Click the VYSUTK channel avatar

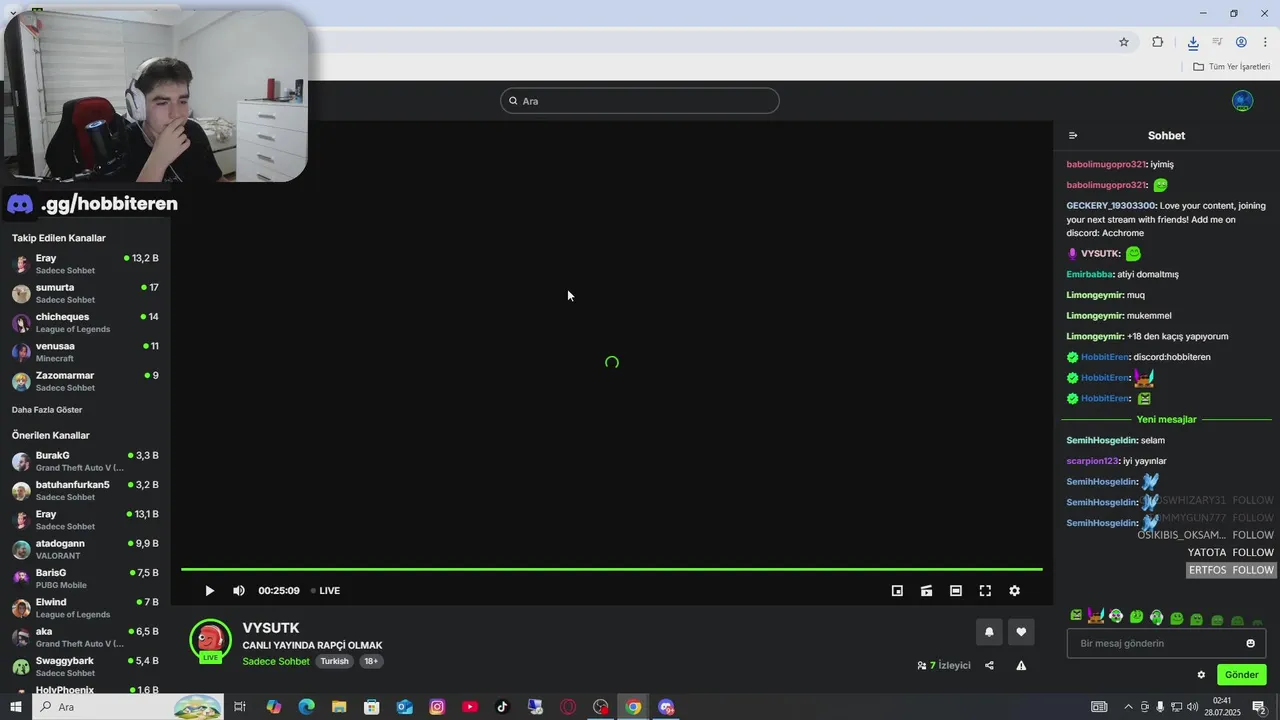click(210, 641)
